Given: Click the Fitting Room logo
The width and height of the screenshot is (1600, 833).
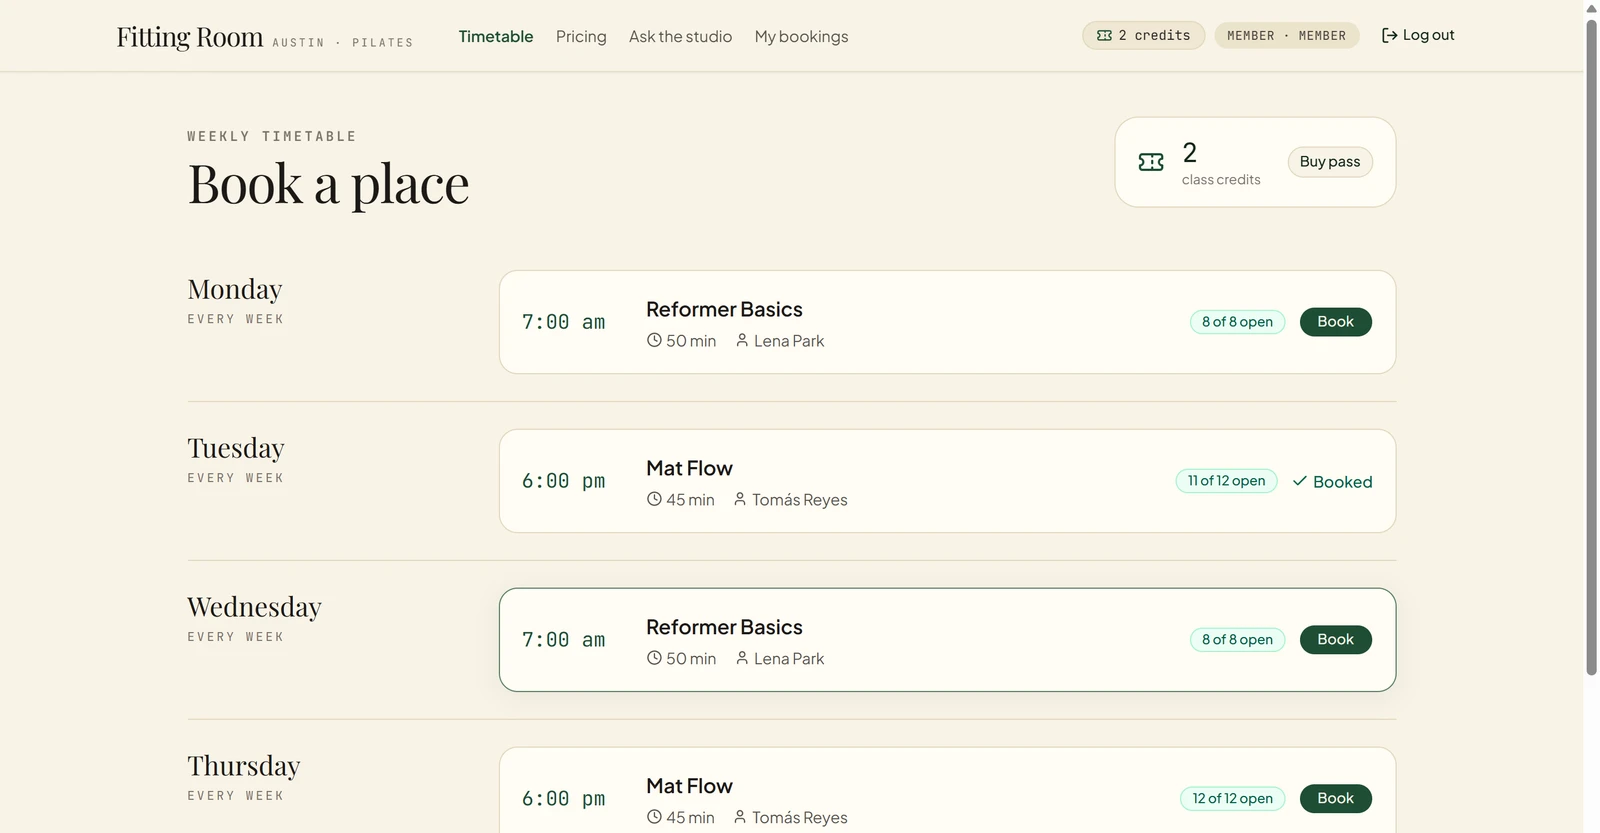Looking at the screenshot, I should point(190,37).
